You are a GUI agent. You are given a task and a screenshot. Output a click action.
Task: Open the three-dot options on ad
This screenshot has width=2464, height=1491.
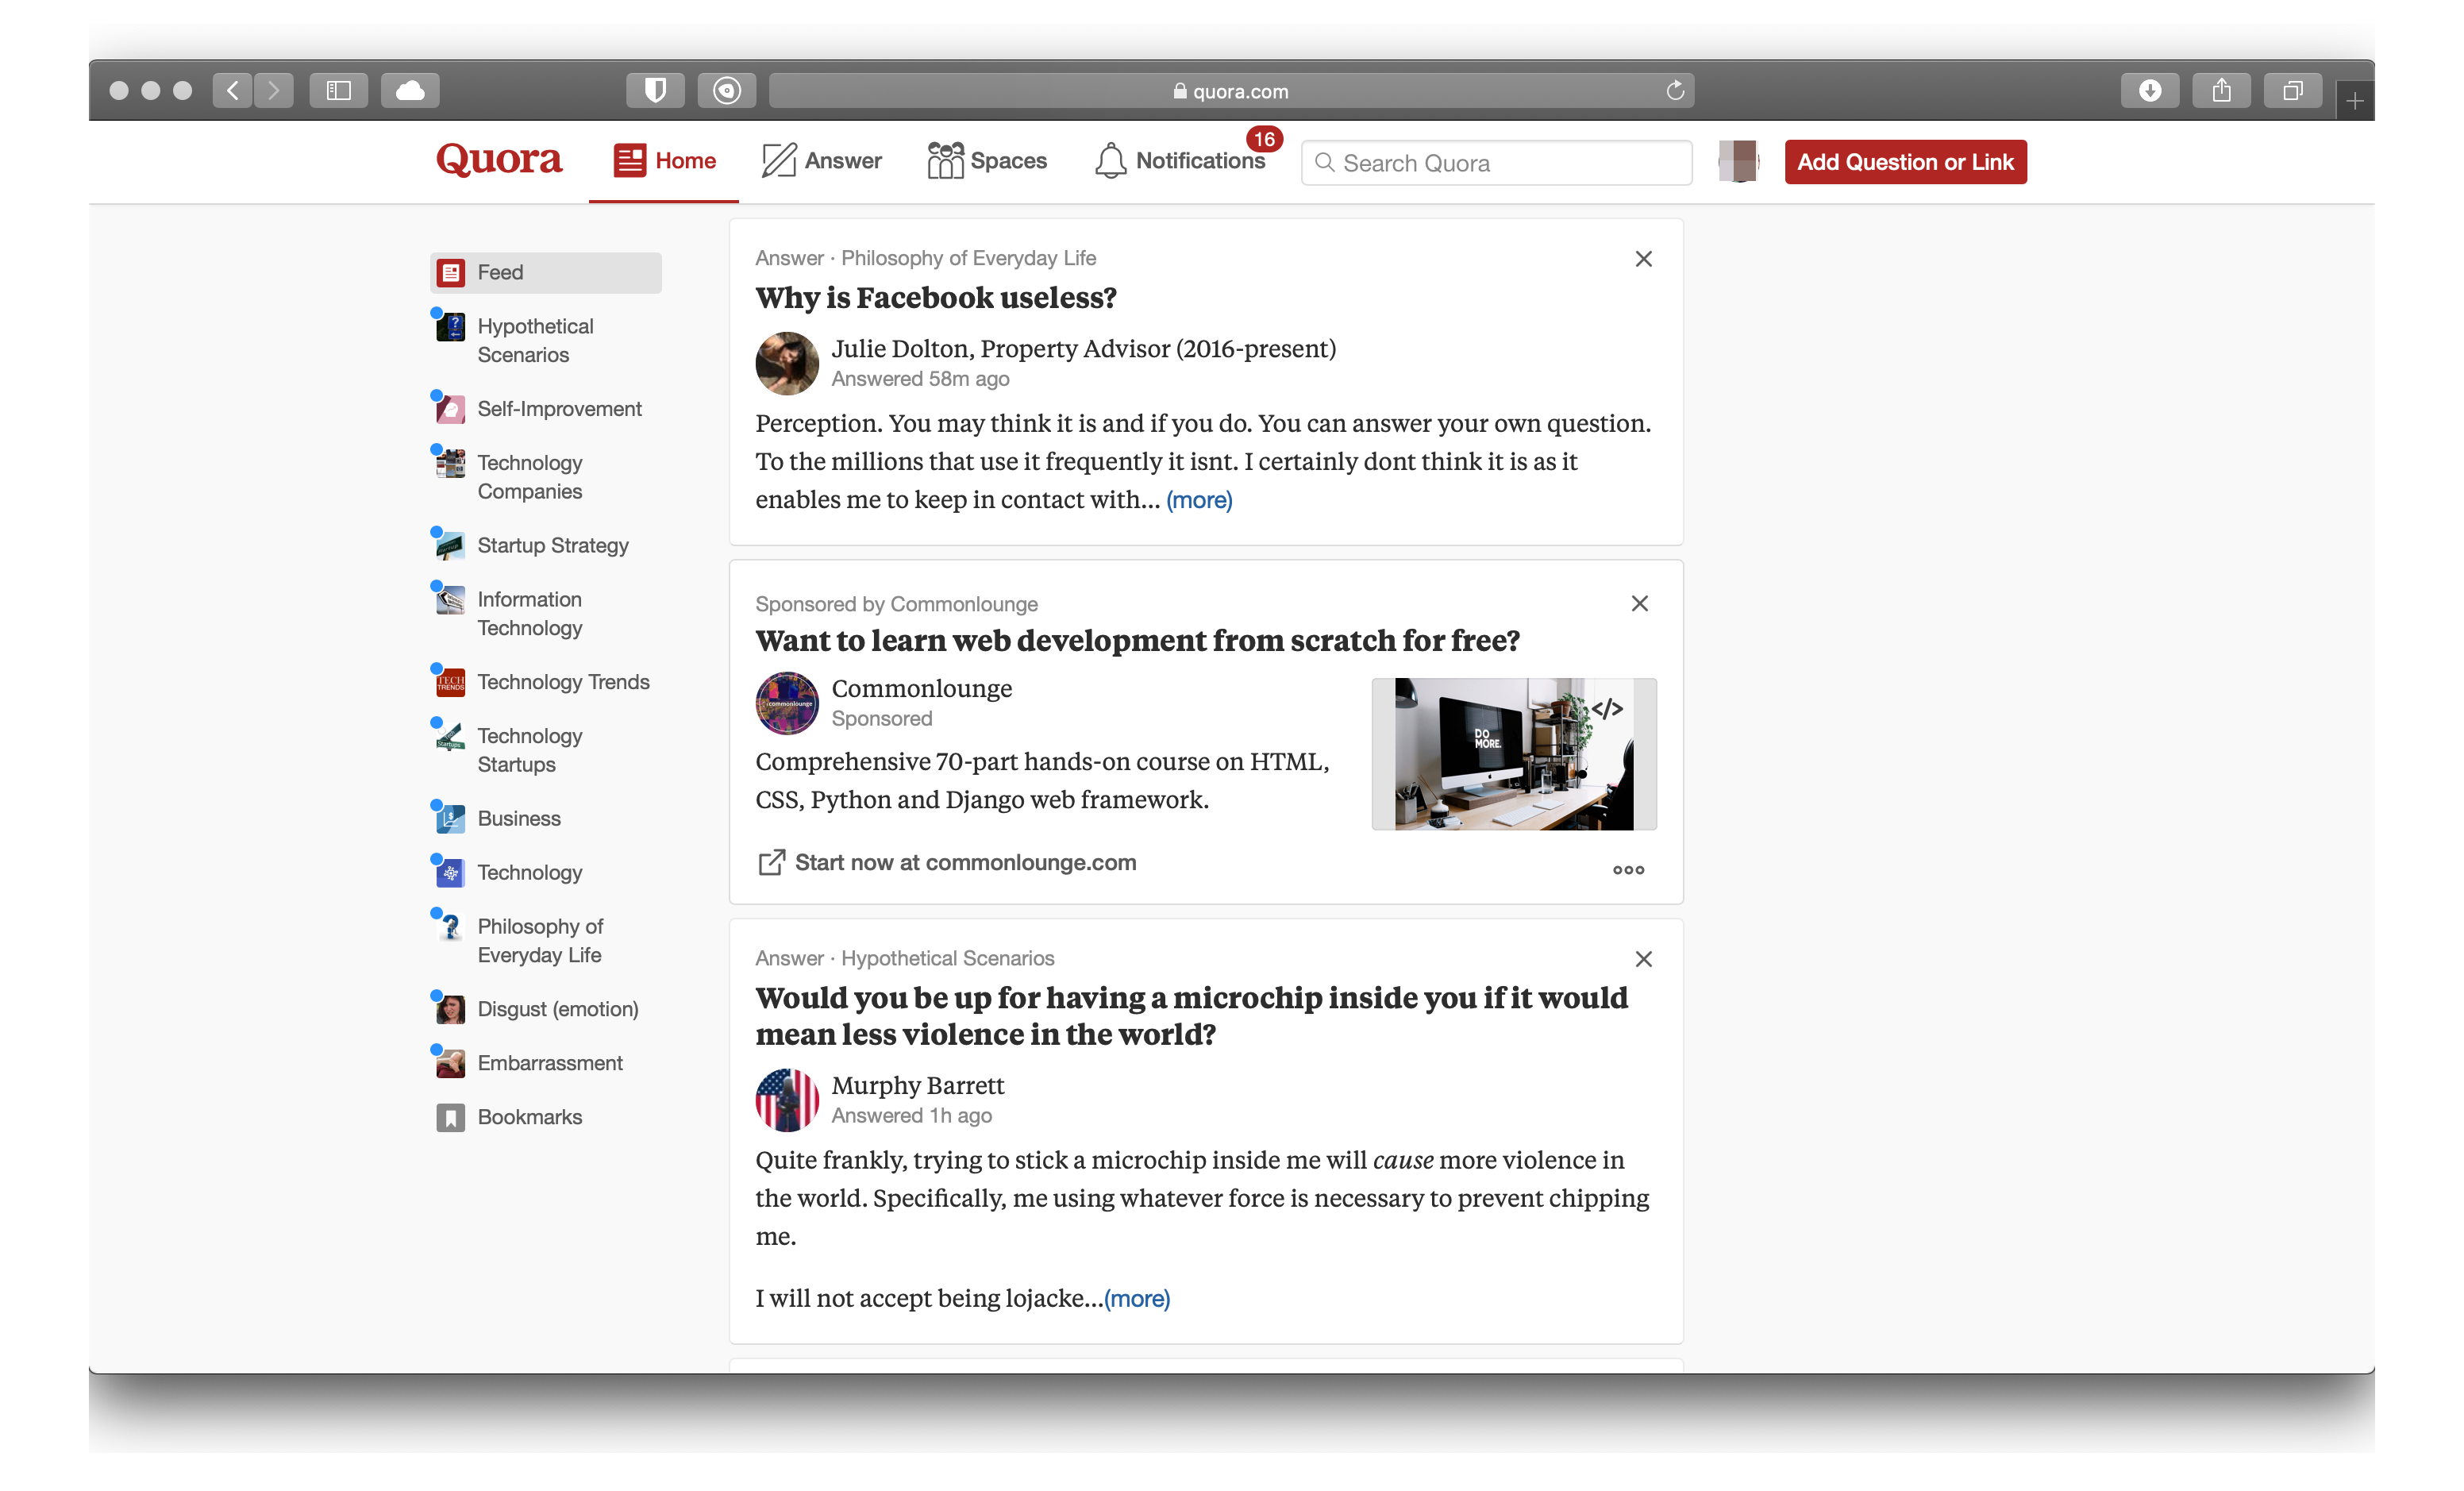click(x=1628, y=870)
